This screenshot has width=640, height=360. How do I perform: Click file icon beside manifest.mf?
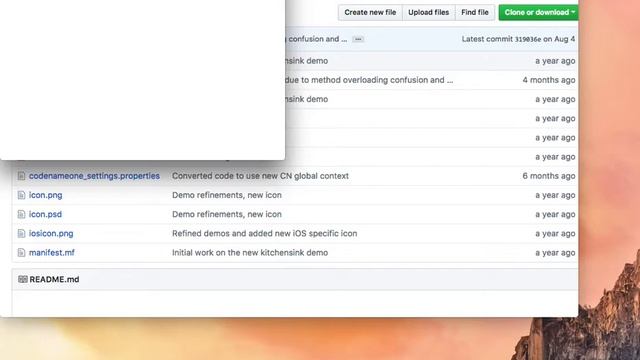coord(21,253)
